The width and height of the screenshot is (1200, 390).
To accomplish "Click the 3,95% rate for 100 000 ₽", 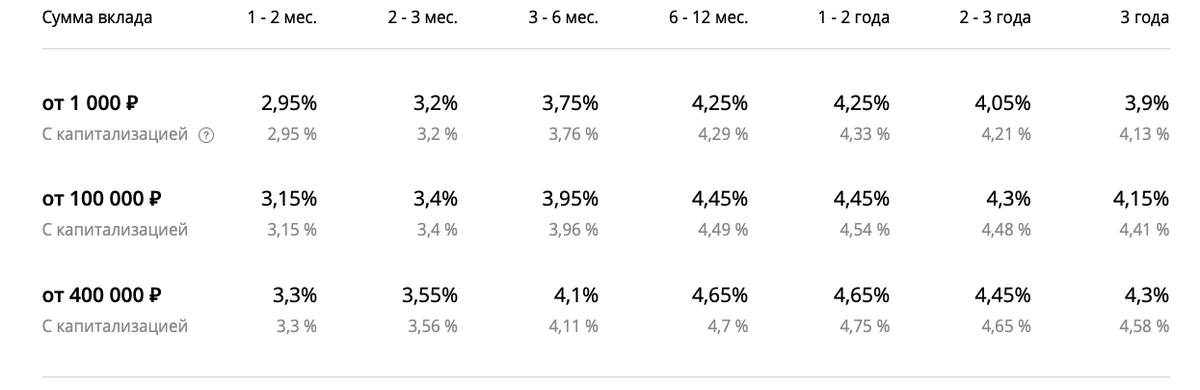I will 571,198.
